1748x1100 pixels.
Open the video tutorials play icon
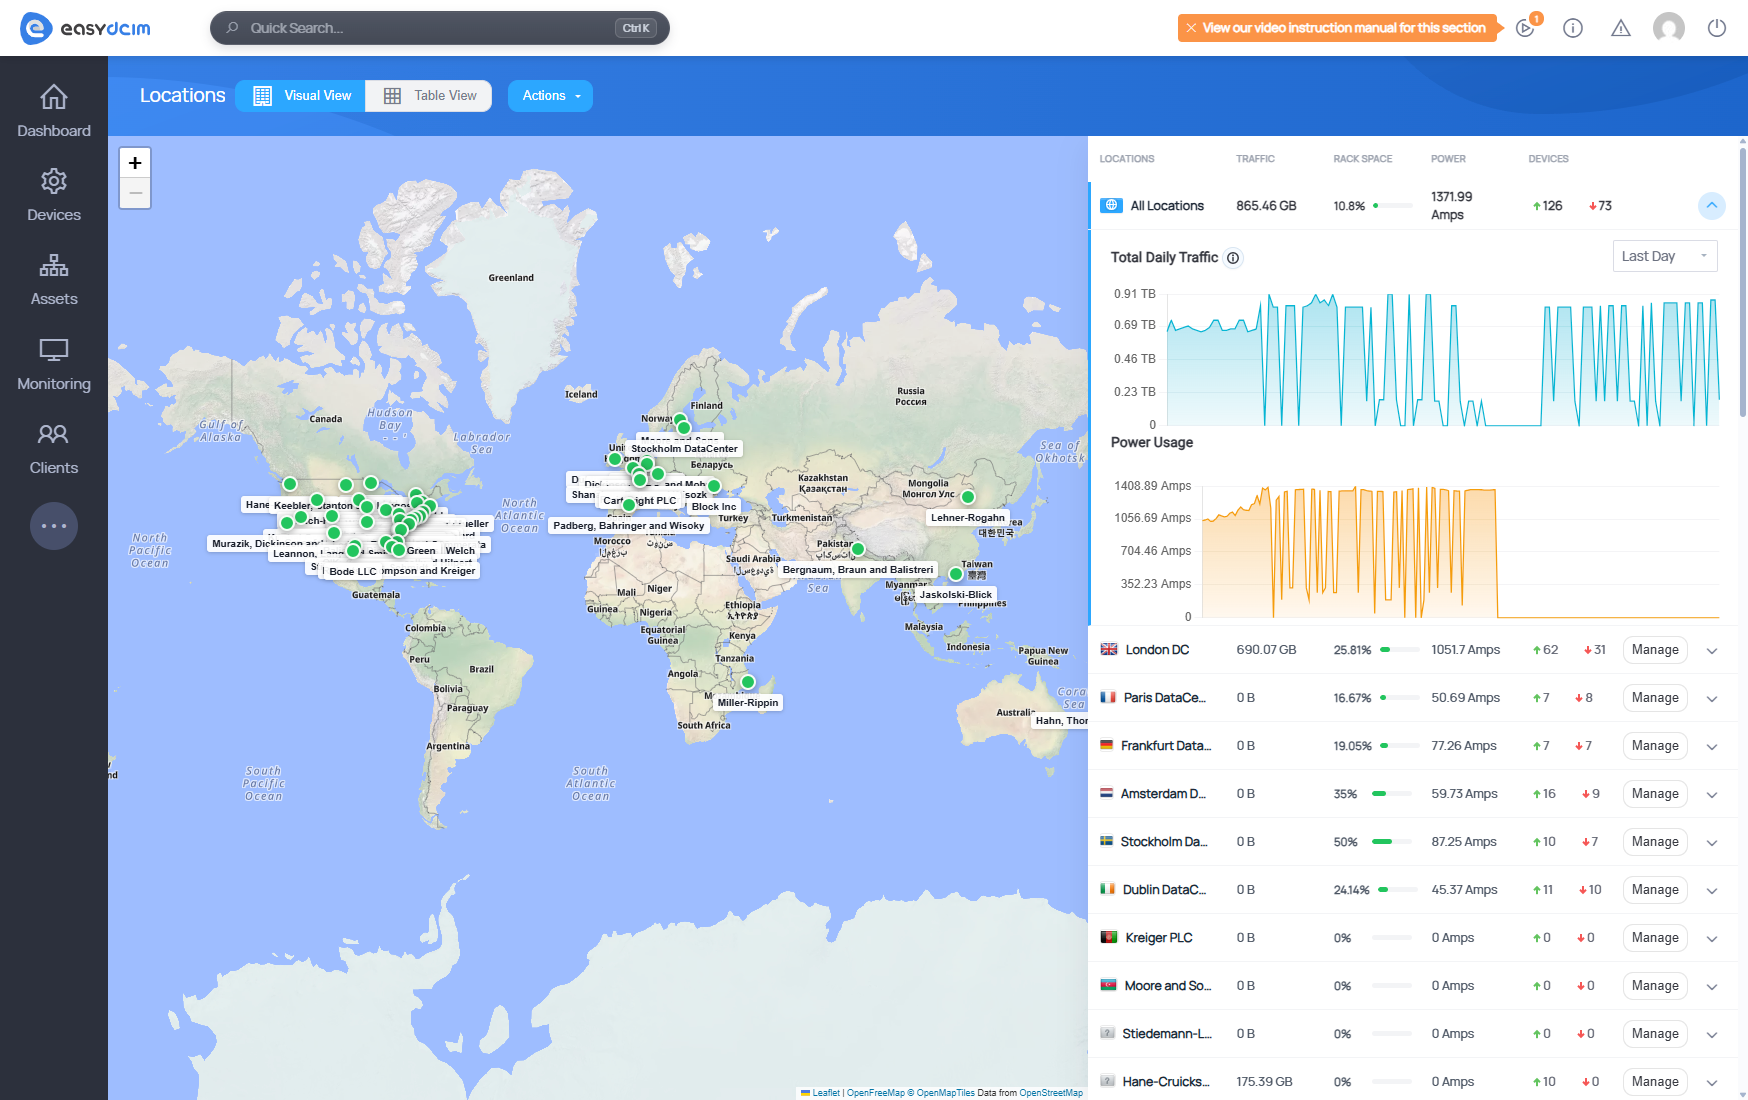tap(1525, 28)
